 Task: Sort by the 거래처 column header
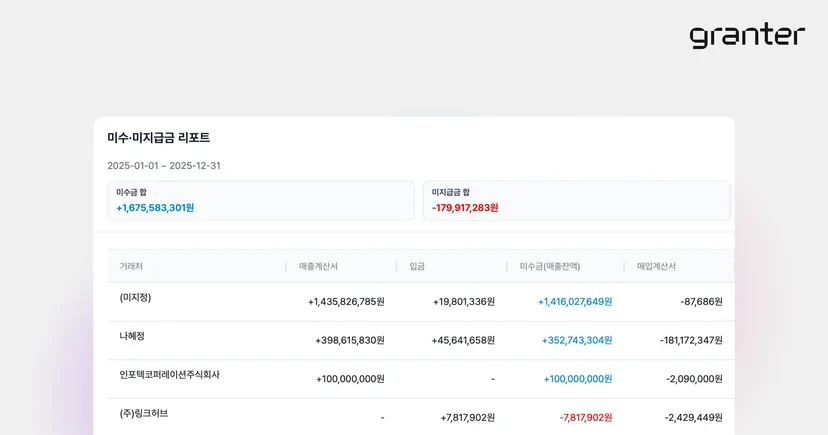pyautogui.click(x=131, y=267)
